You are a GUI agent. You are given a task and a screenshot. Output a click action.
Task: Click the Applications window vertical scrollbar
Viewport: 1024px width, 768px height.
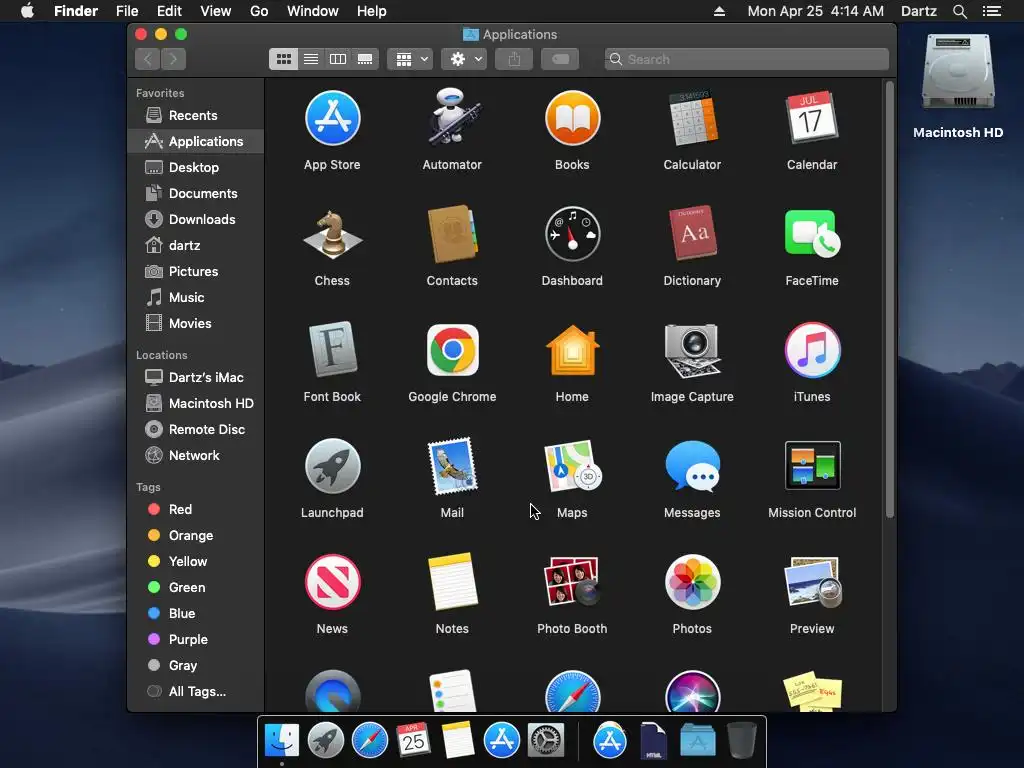[889, 300]
